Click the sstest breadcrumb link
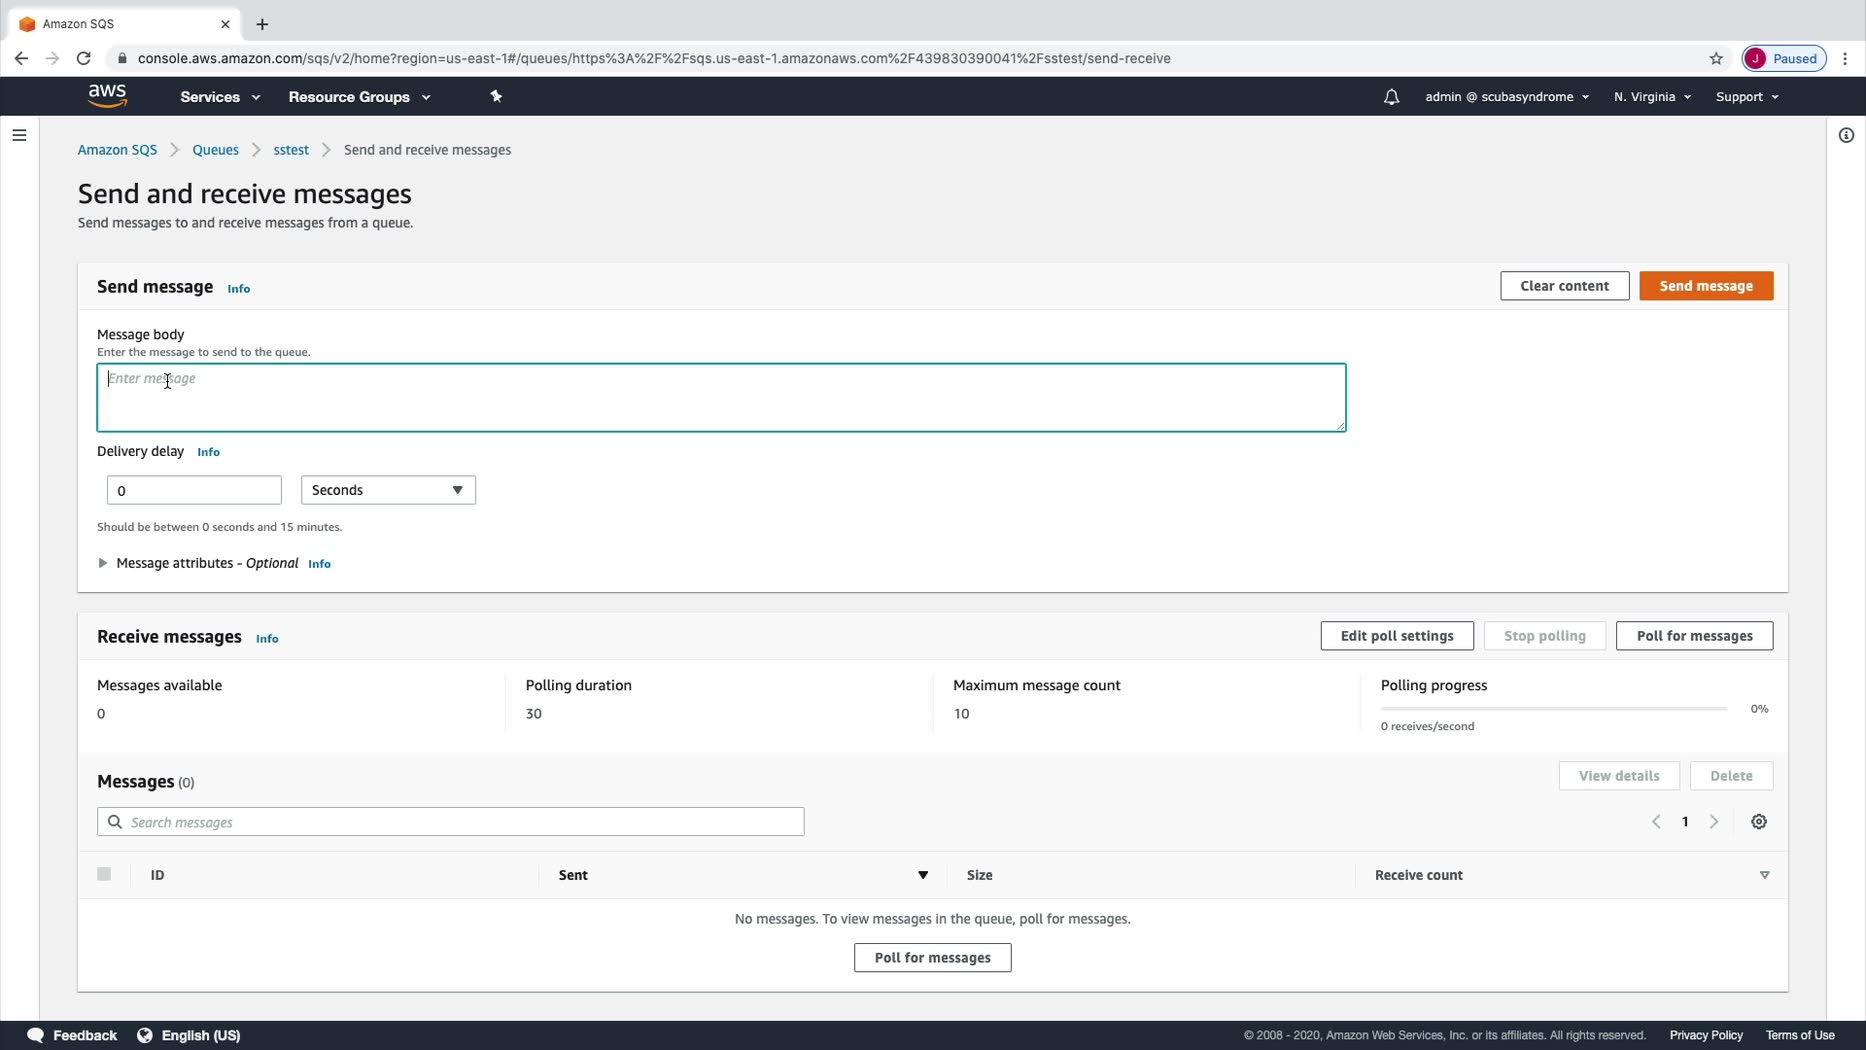The height and width of the screenshot is (1050, 1866). point(291,150)
